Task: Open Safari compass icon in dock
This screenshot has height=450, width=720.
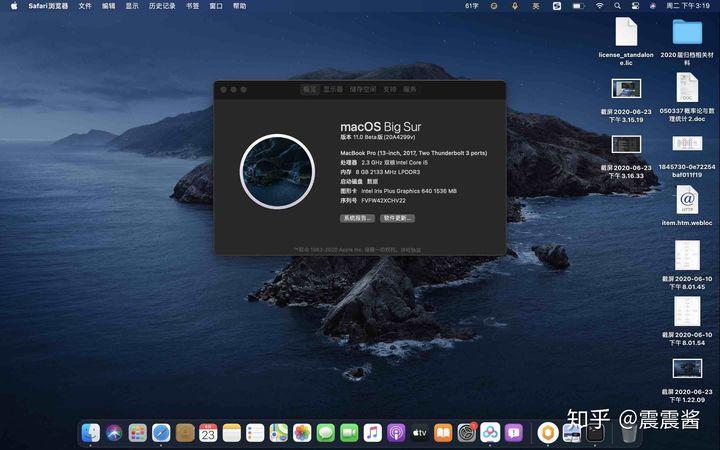Action: [x=161, y=432]
